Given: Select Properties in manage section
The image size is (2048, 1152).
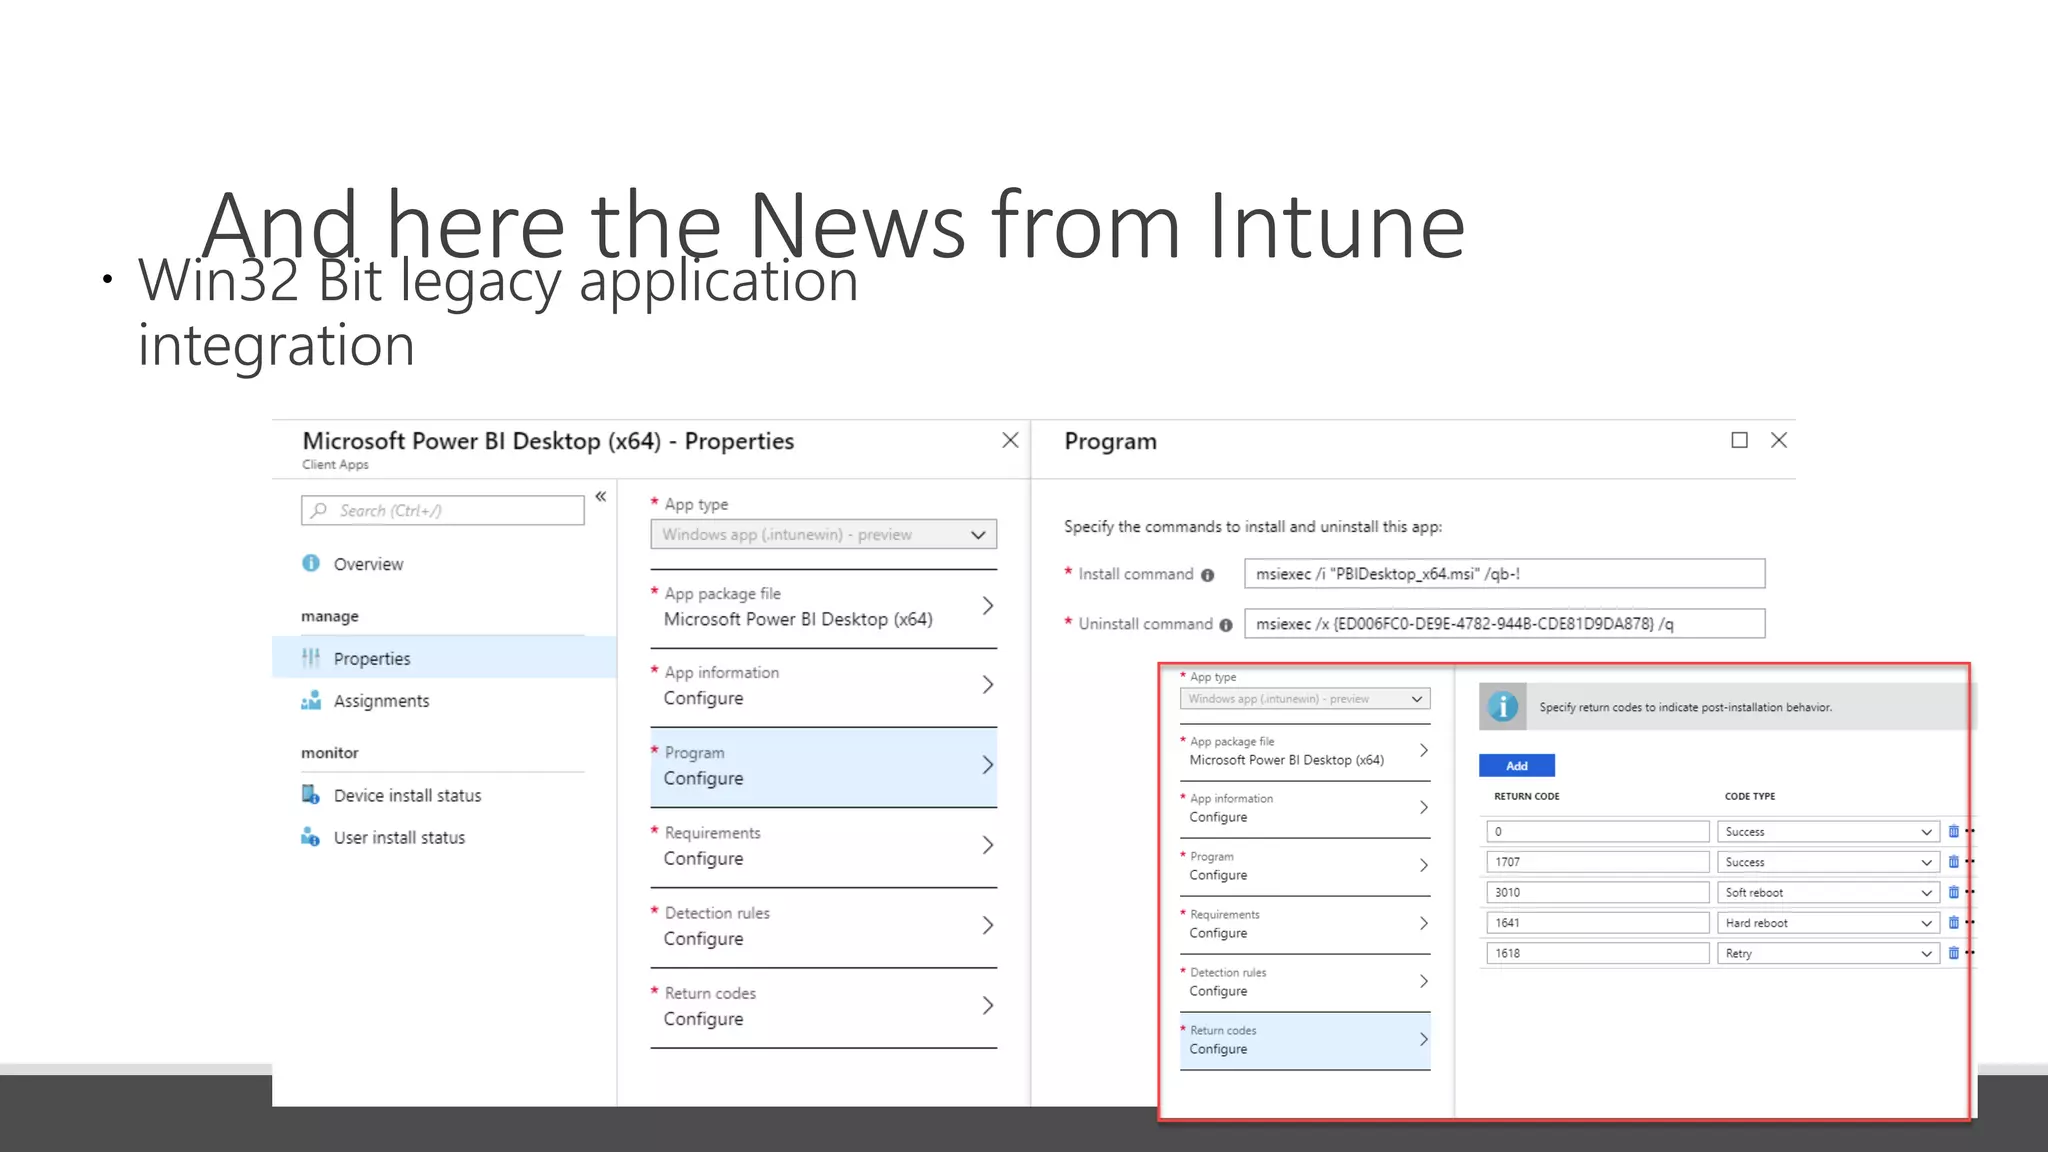Looking at the screenshot, I should click(x=444, y=658).
